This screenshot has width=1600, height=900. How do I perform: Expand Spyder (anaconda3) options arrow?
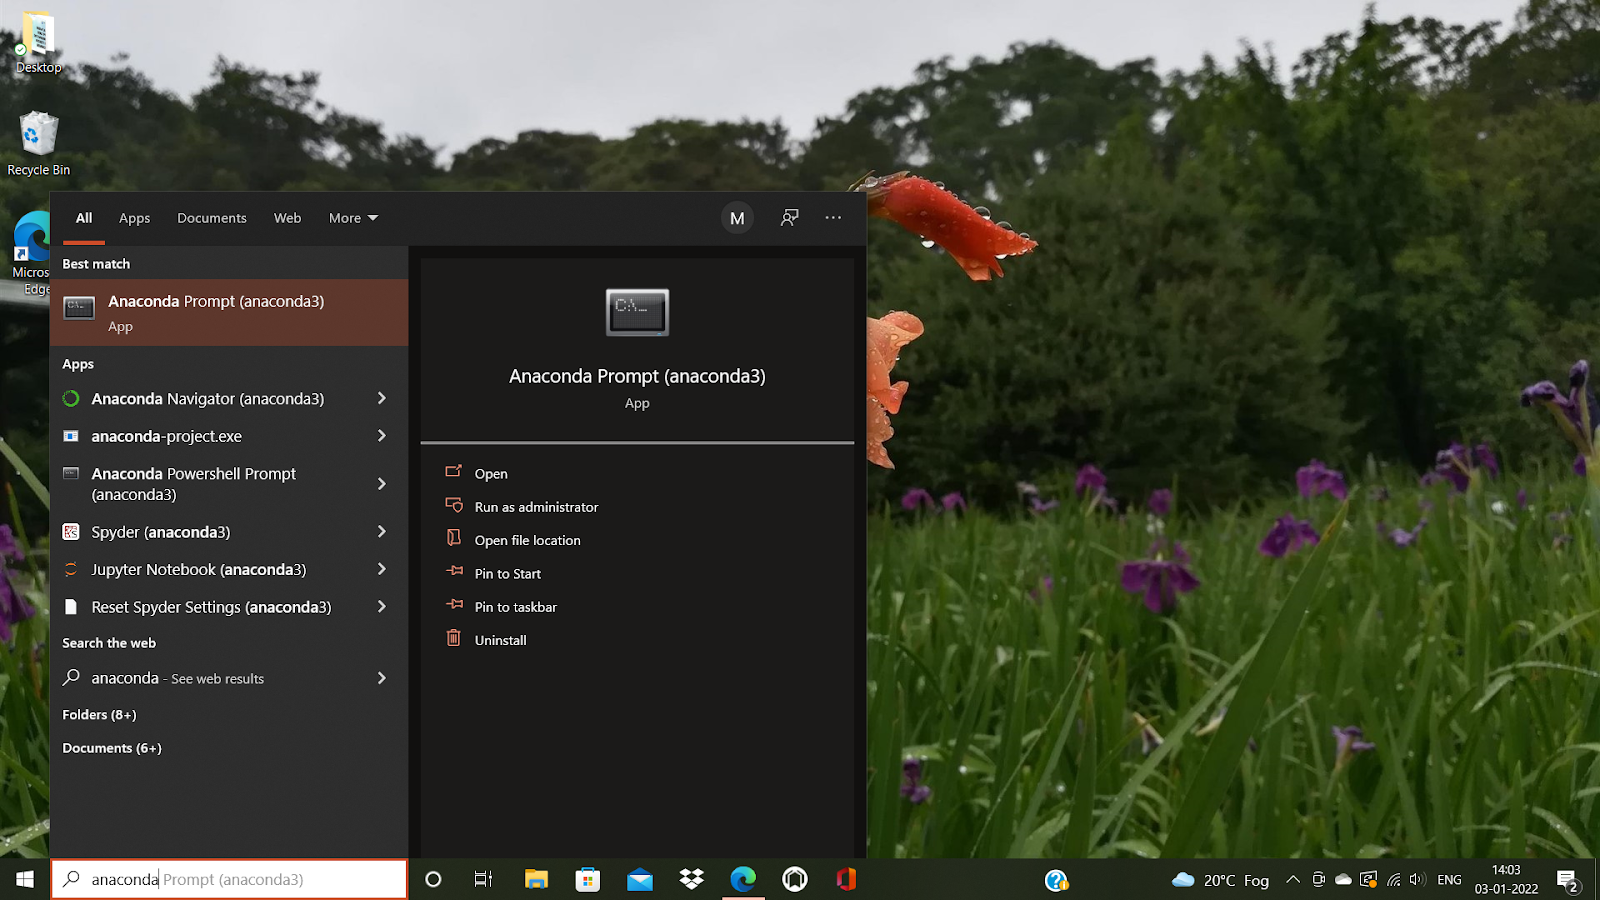click(x=381, y=532)
